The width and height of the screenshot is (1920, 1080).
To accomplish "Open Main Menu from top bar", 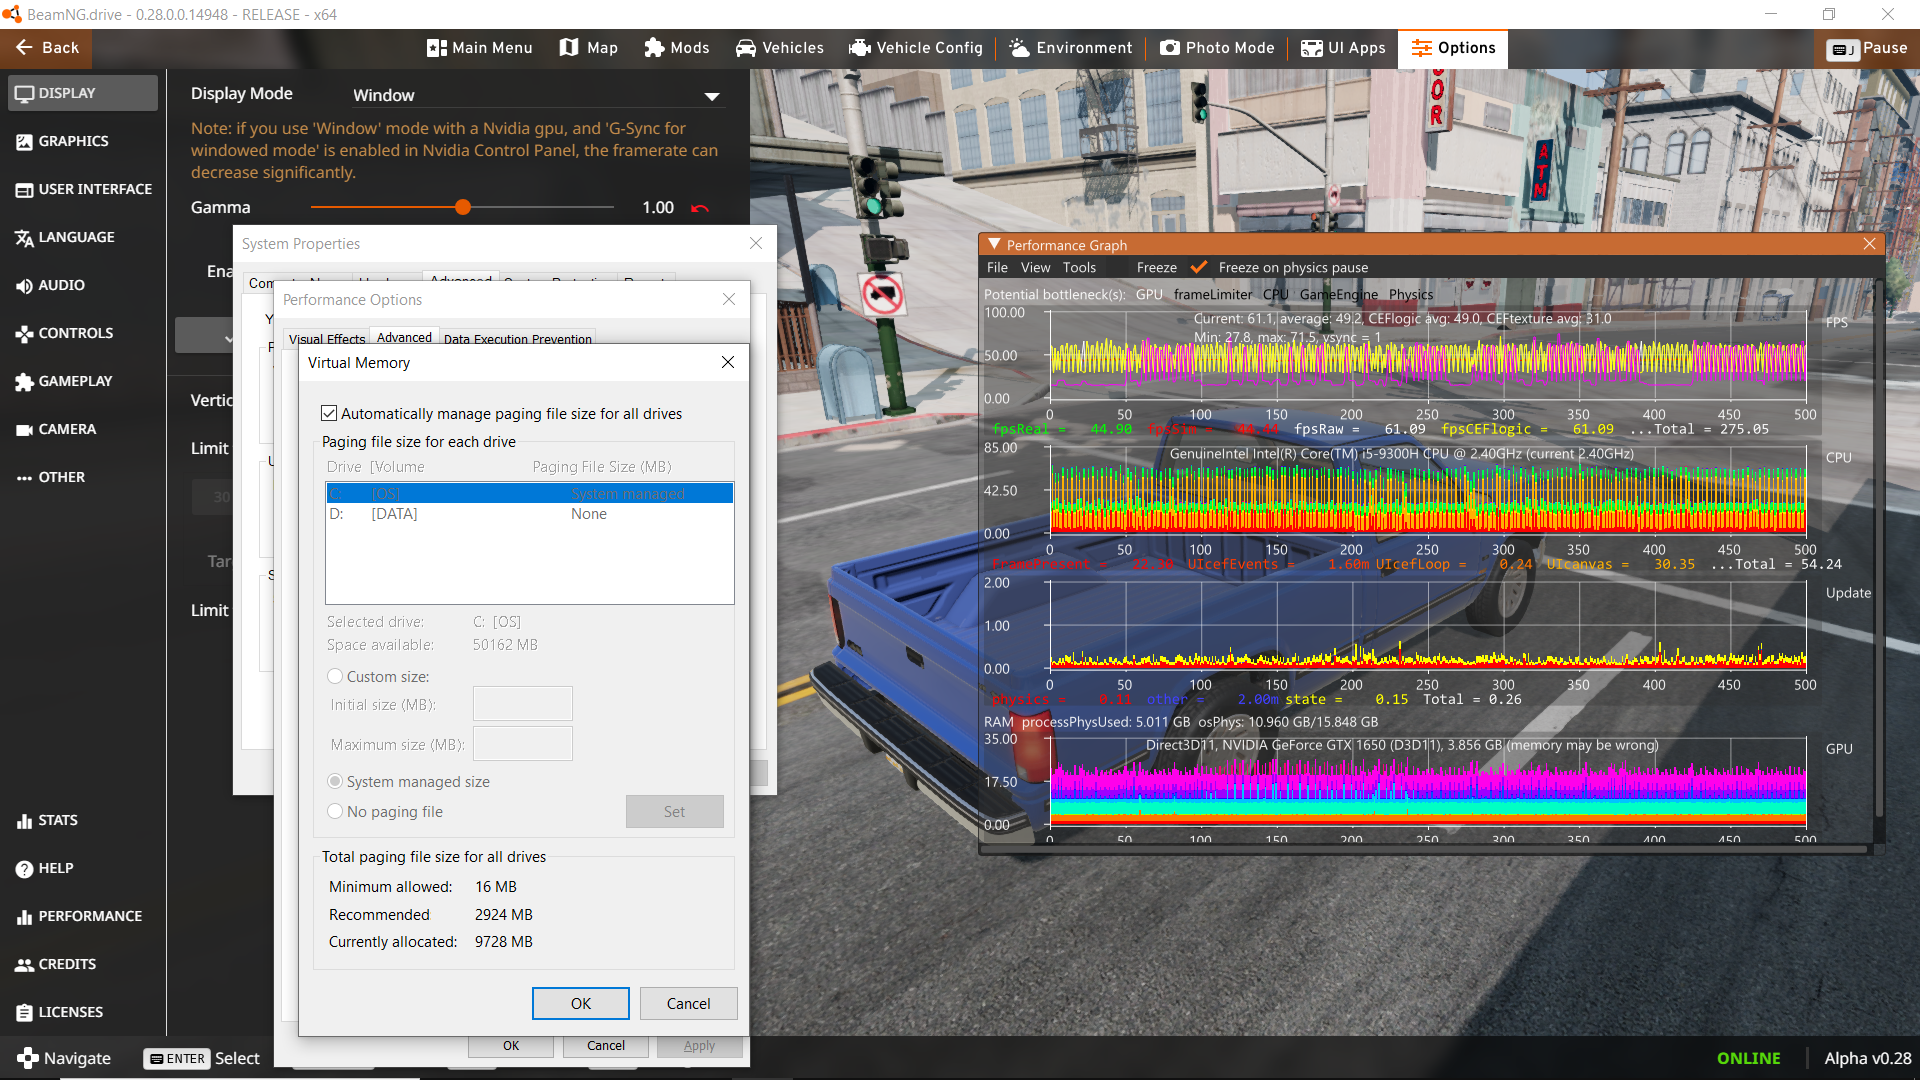I will (x=480, y=48).
